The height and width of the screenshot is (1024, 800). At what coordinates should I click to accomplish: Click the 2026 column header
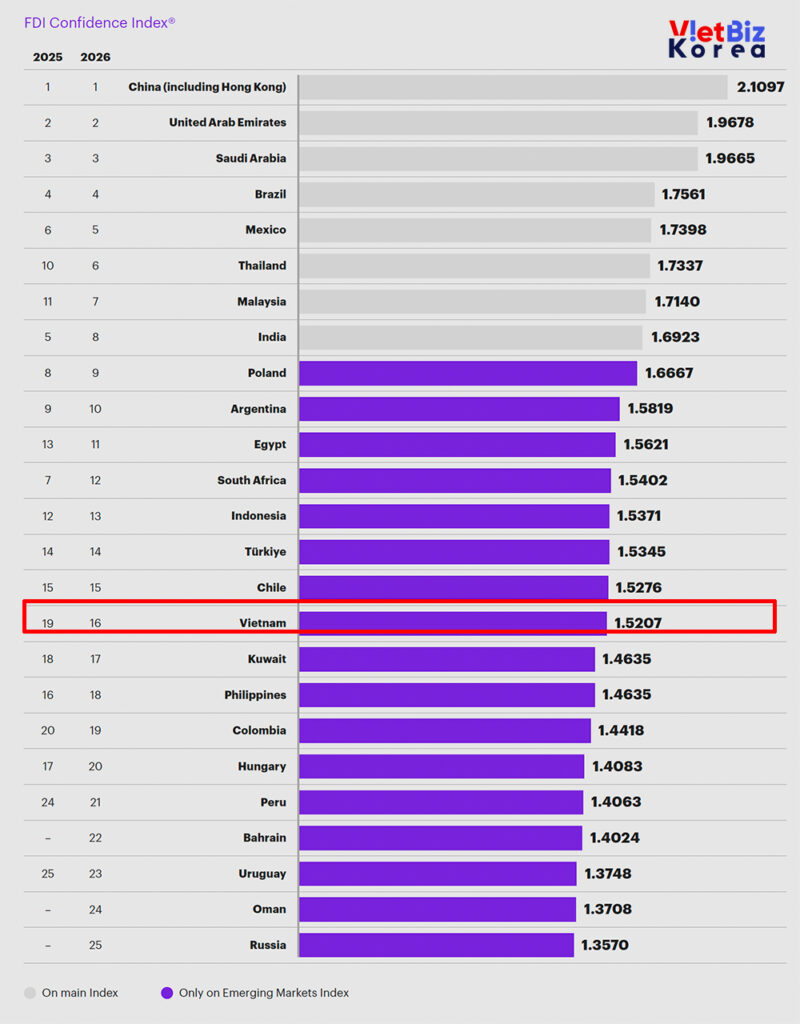(x=96, y=57)
